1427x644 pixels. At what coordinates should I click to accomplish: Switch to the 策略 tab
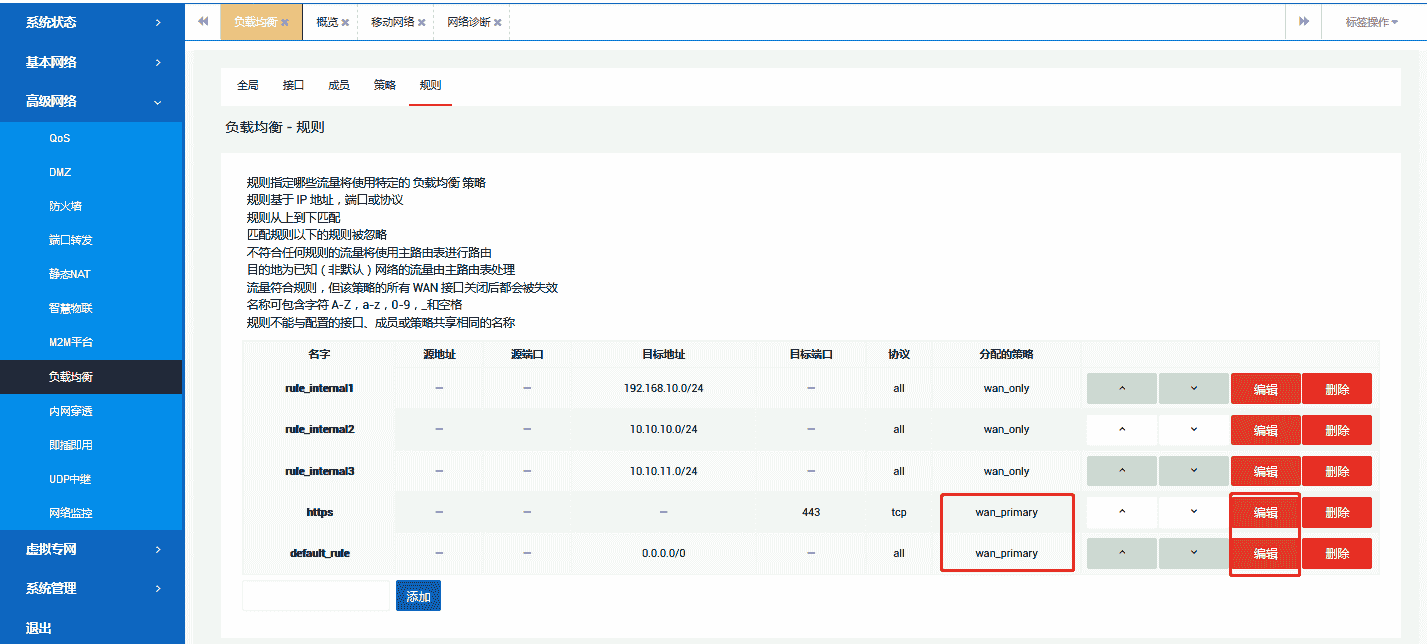385,85
